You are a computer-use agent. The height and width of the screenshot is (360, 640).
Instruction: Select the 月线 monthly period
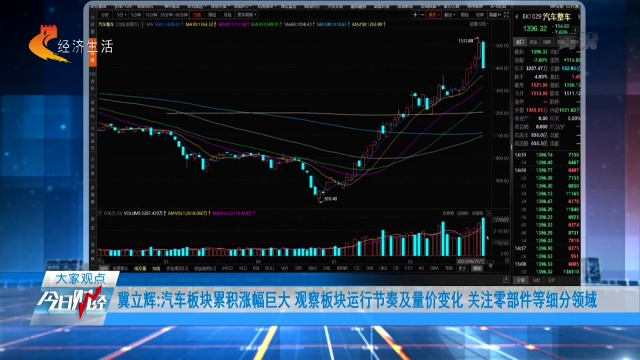click(x=227, y=15)
